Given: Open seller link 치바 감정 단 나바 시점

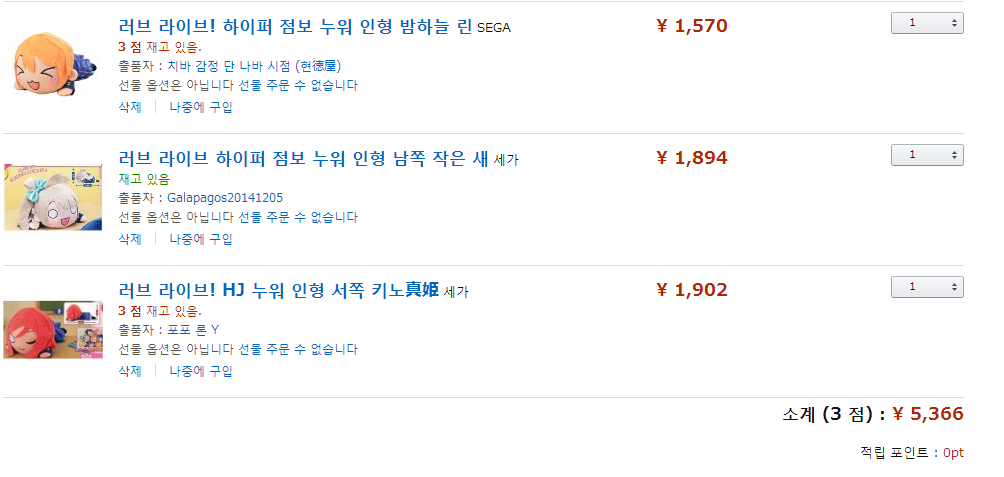Looking at the screenshot, I should point(254,66).
